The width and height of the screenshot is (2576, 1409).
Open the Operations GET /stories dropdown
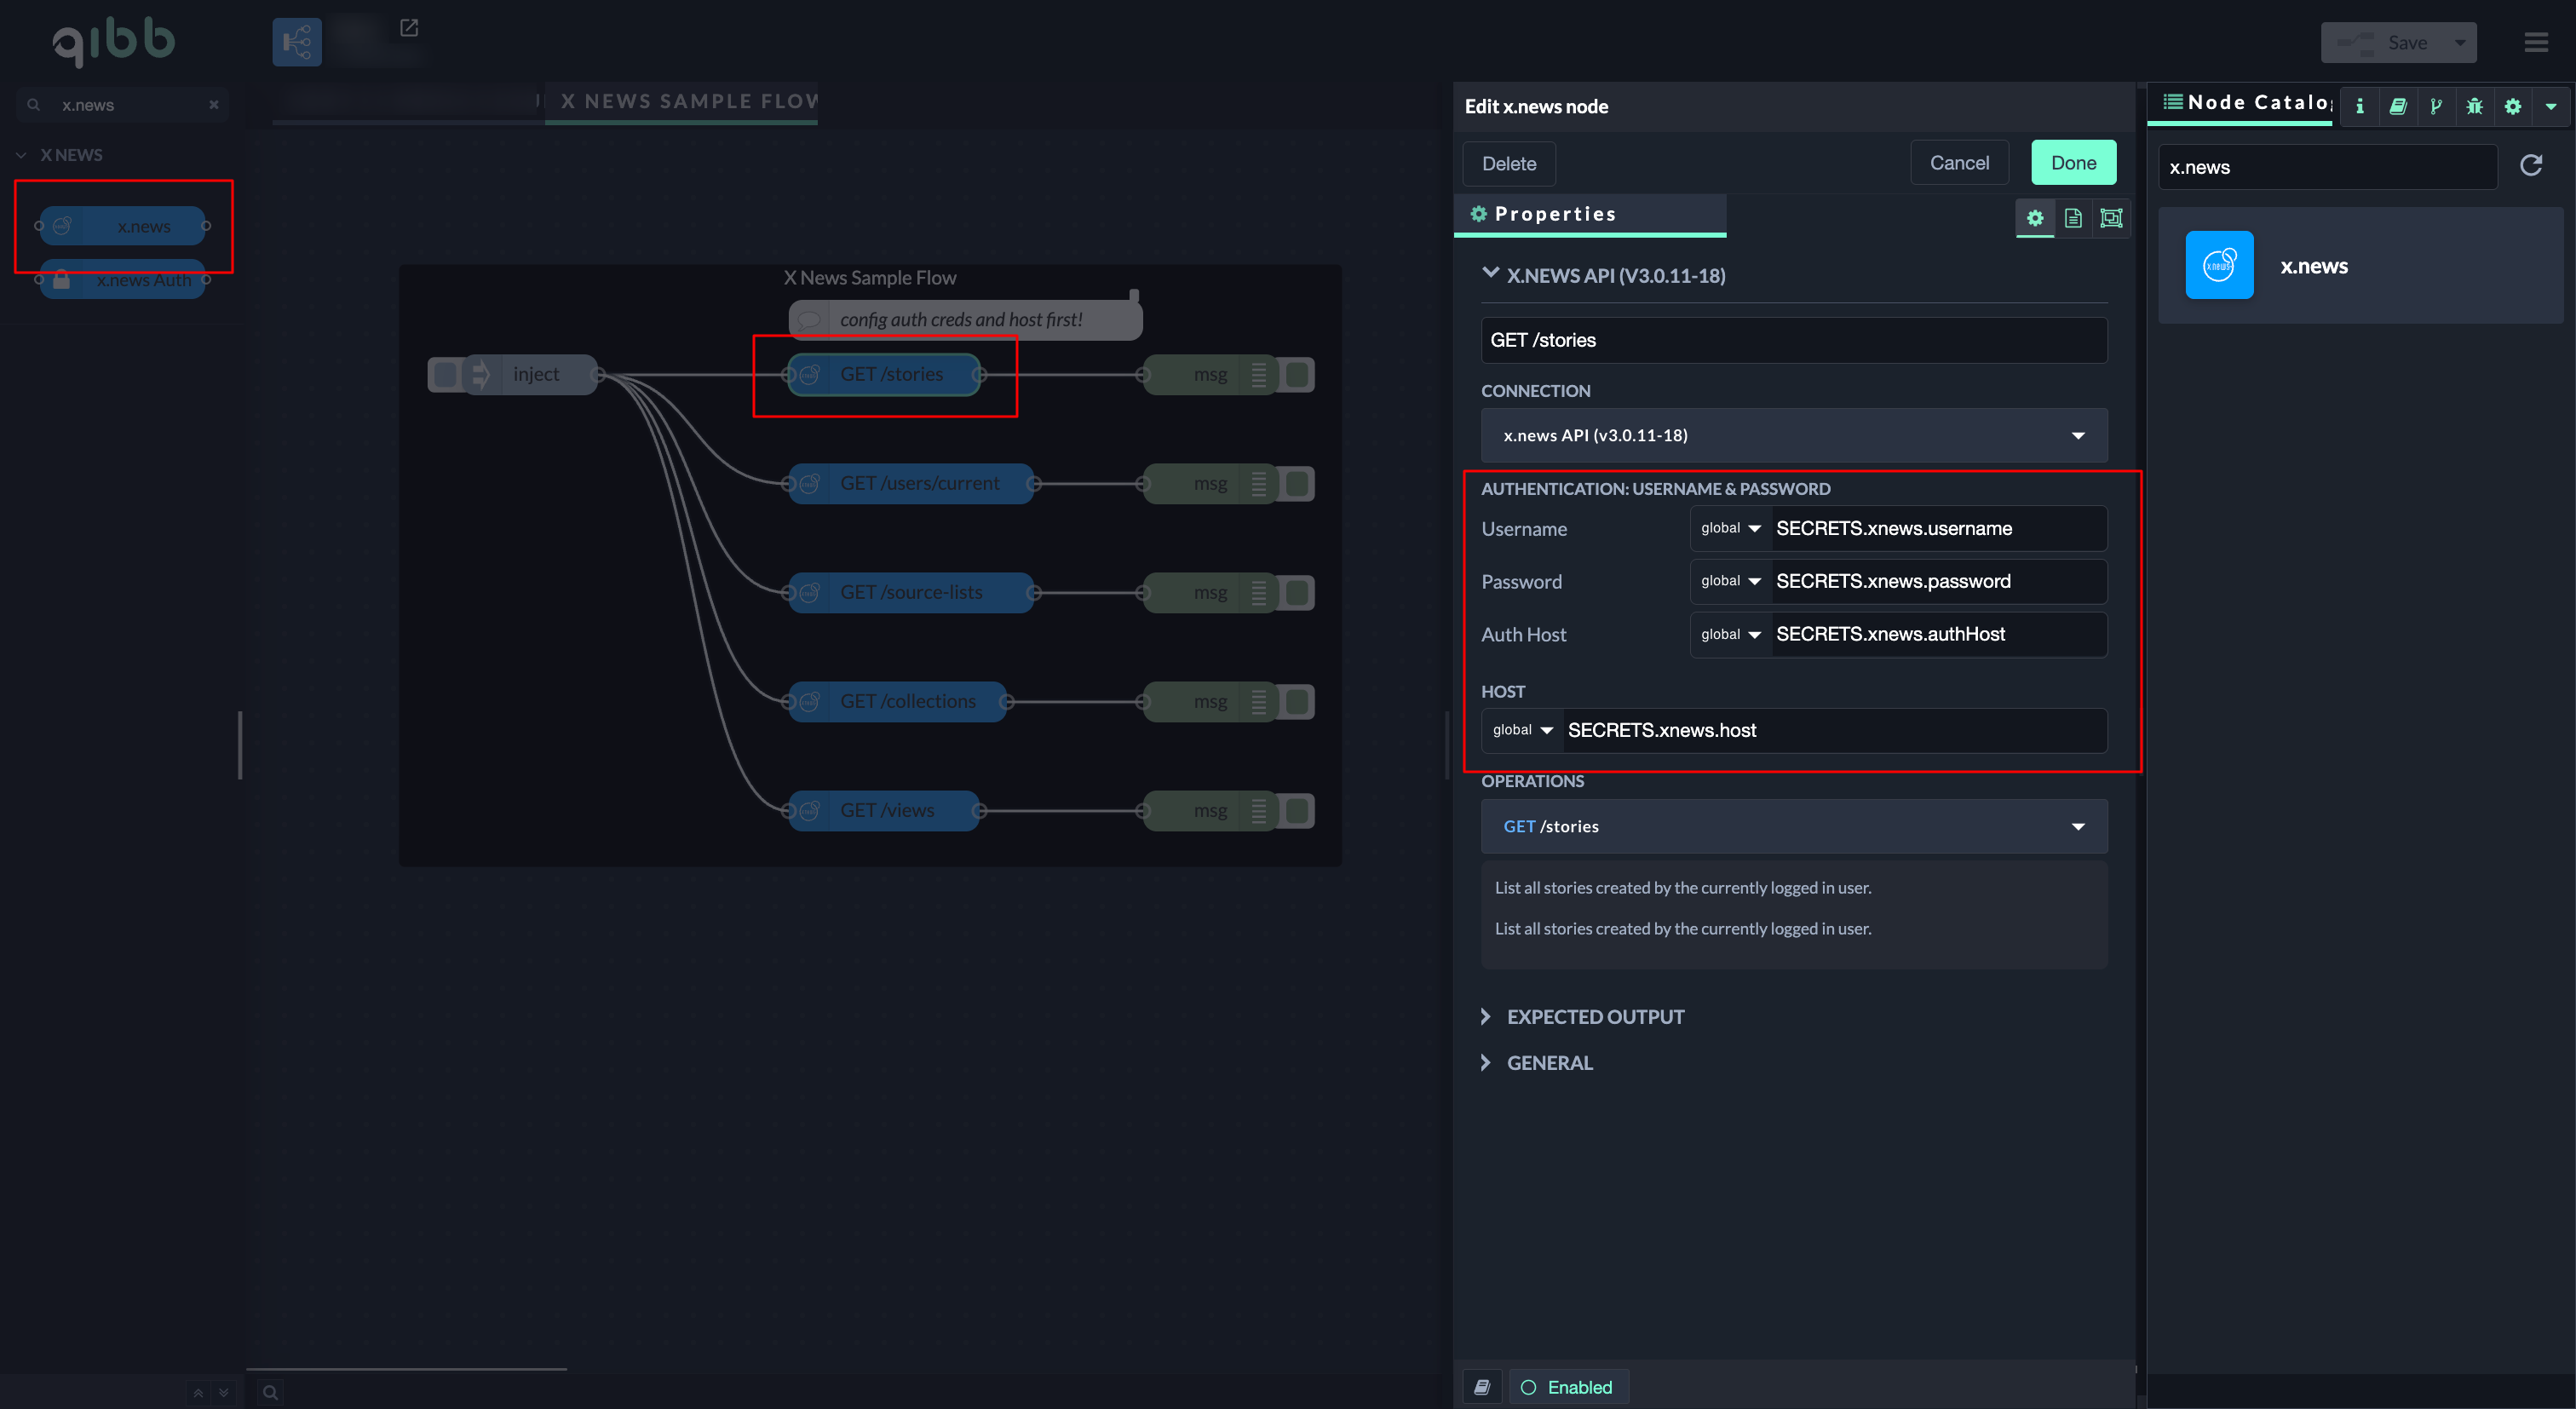(x=1793, y=826)
